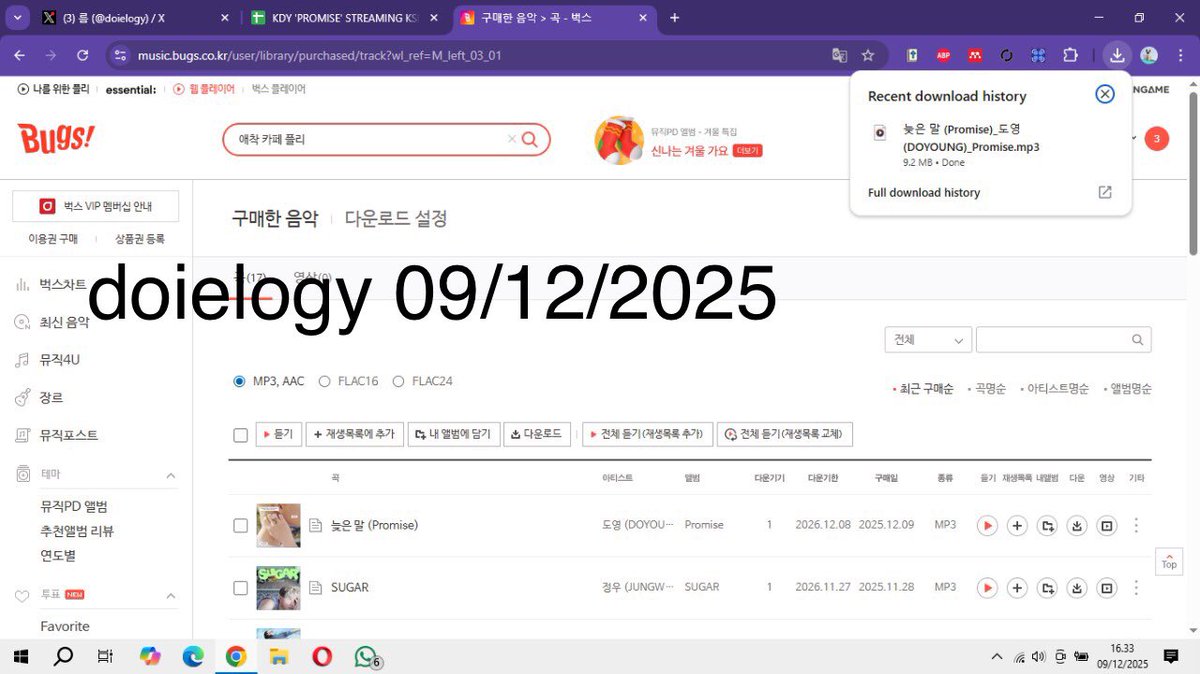Click the Bugs! logo
Image resolution: width=1200 pixels, height=674 pixels.
(x=56, y=137)
